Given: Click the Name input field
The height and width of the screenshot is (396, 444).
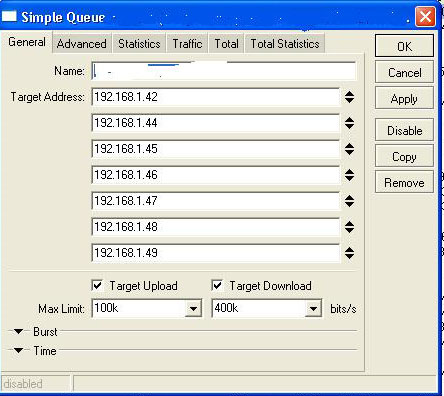Looking at the screenshot, I should [x=224, y=71].
